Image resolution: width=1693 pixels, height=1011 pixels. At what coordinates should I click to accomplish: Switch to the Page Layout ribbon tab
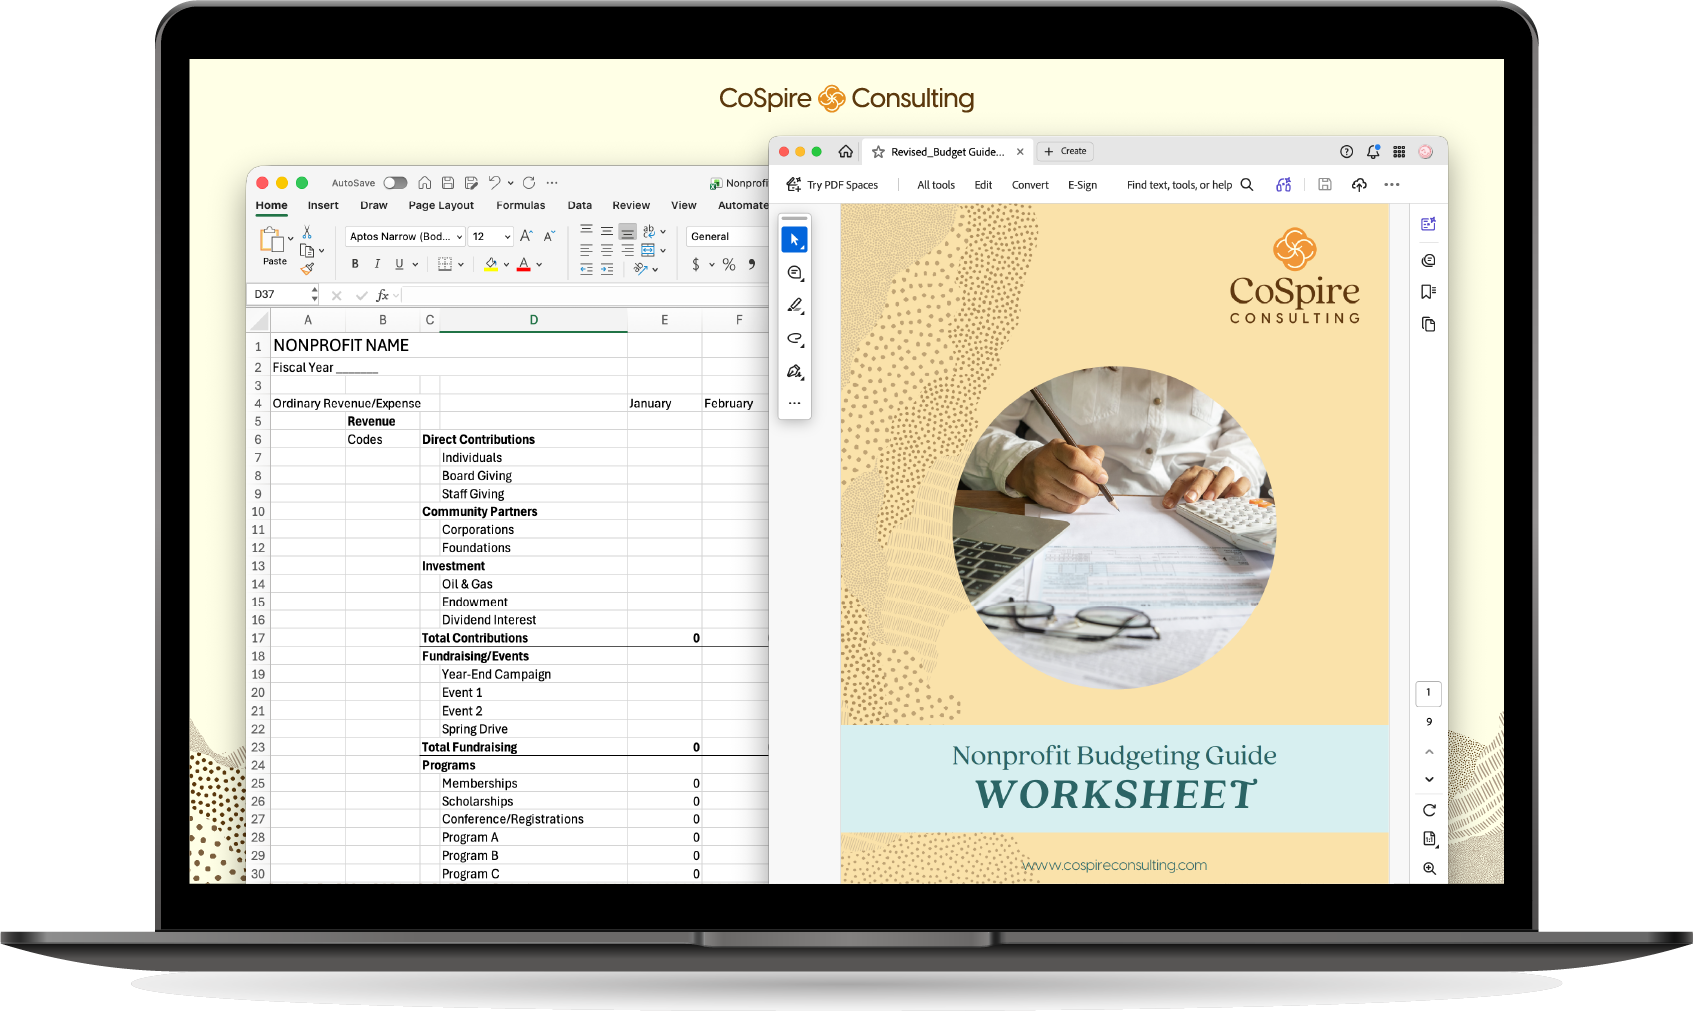(x=441, y=205)
